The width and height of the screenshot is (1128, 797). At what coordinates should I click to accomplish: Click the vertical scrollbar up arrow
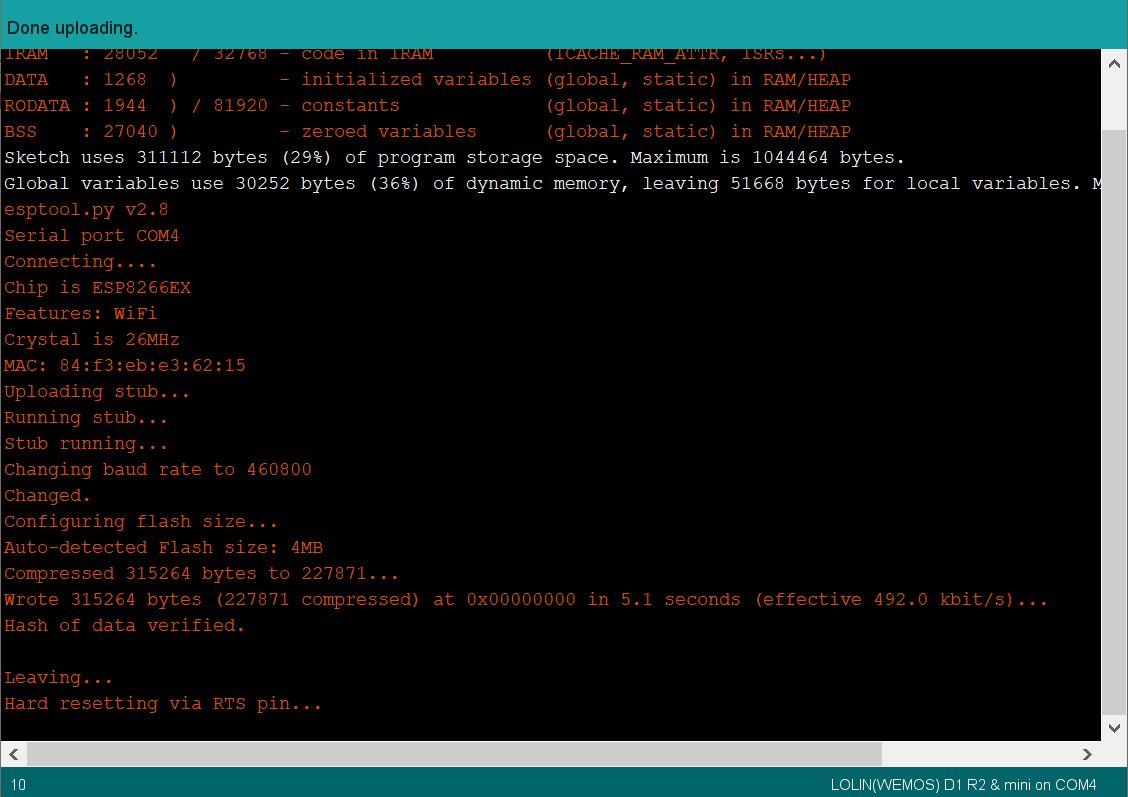[1113, 63]
